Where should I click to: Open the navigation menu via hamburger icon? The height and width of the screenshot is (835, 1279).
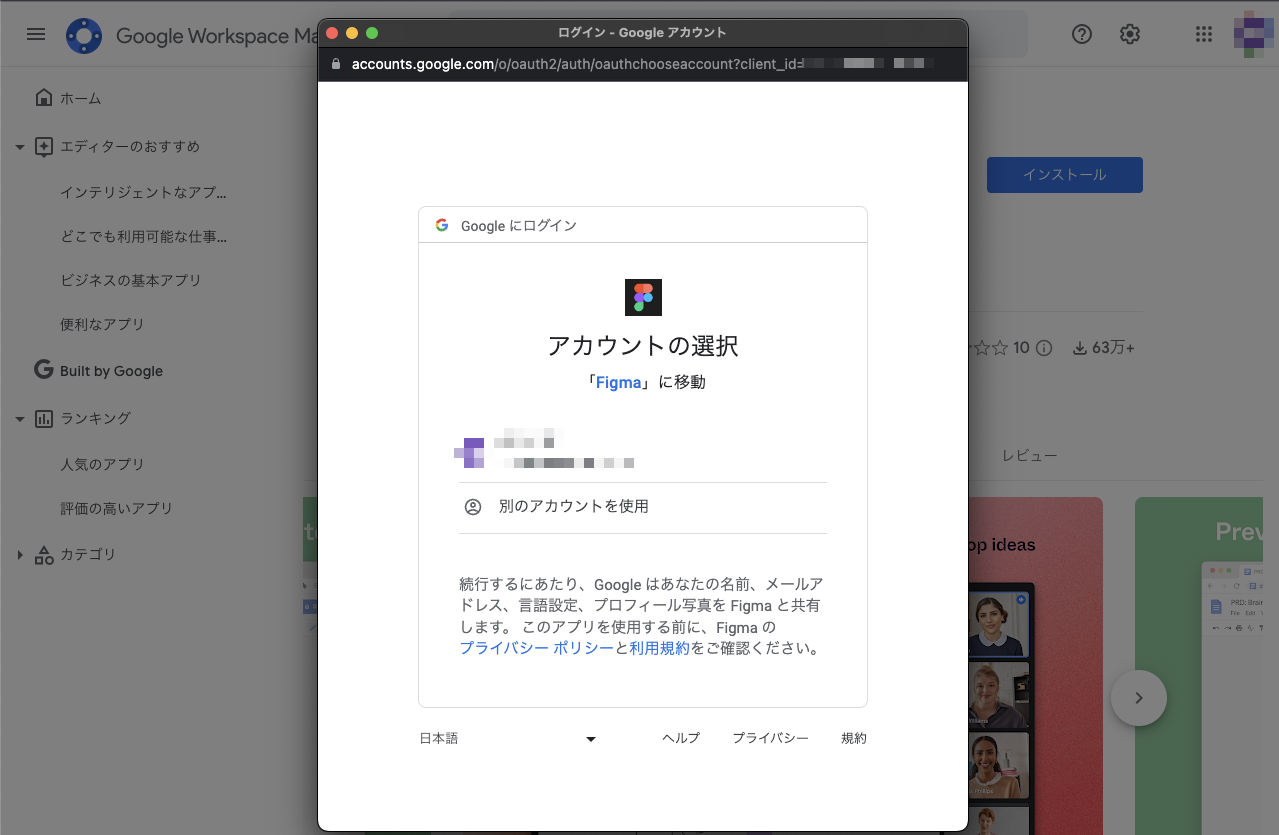tap(35, 33)
